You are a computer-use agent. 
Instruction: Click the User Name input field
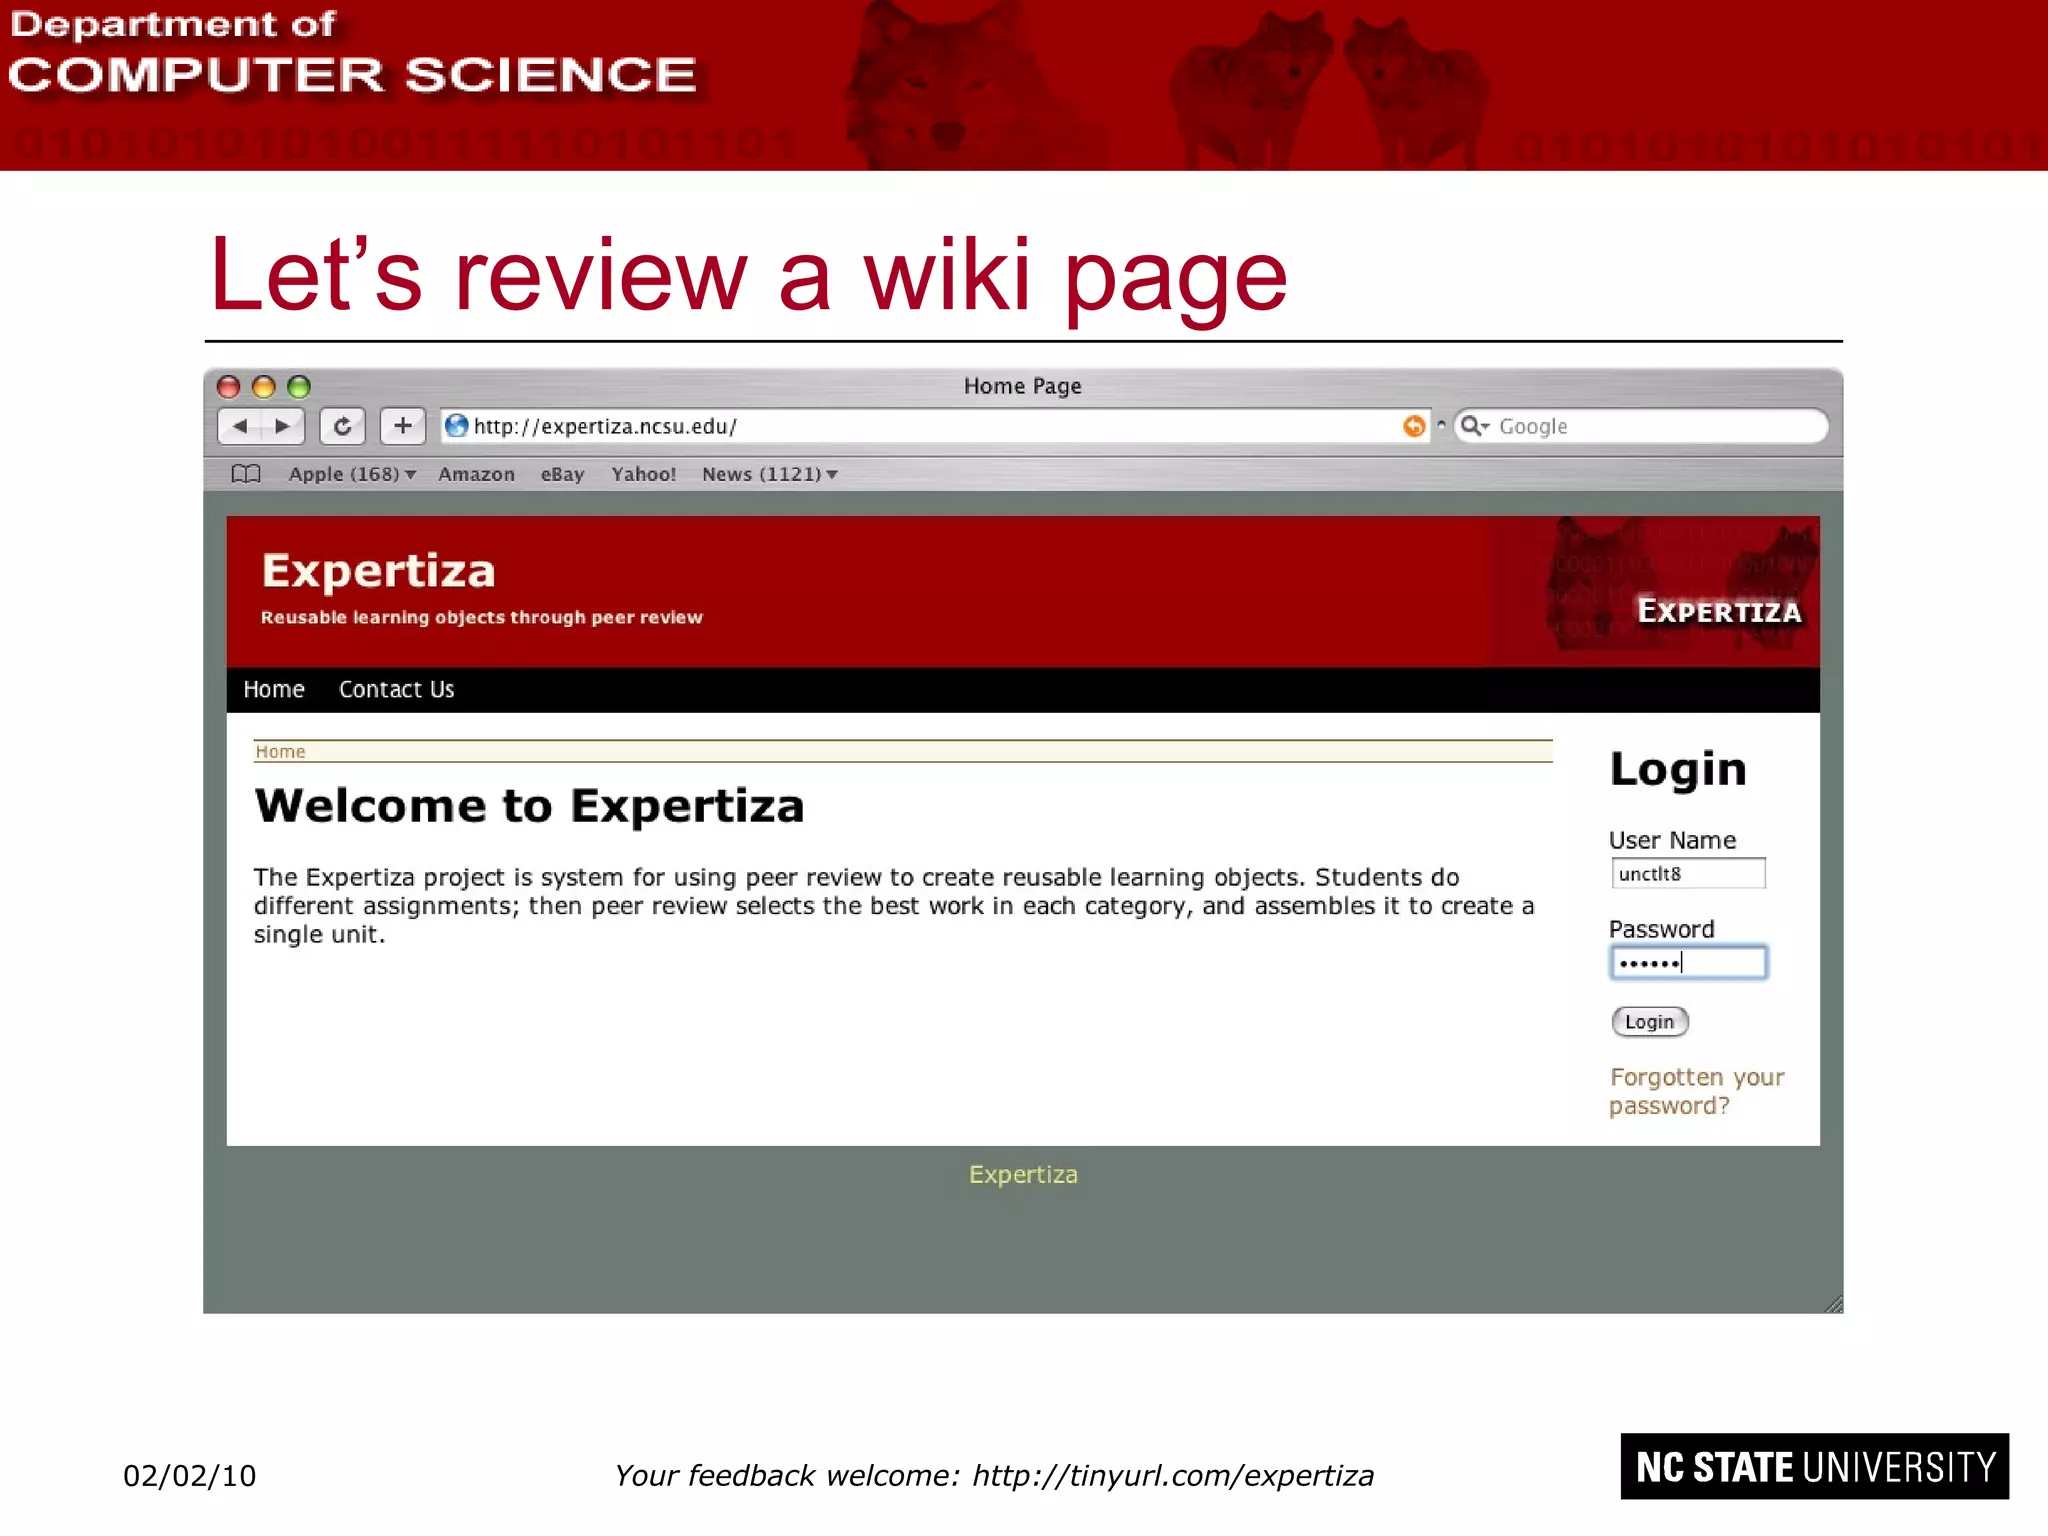1688,873
